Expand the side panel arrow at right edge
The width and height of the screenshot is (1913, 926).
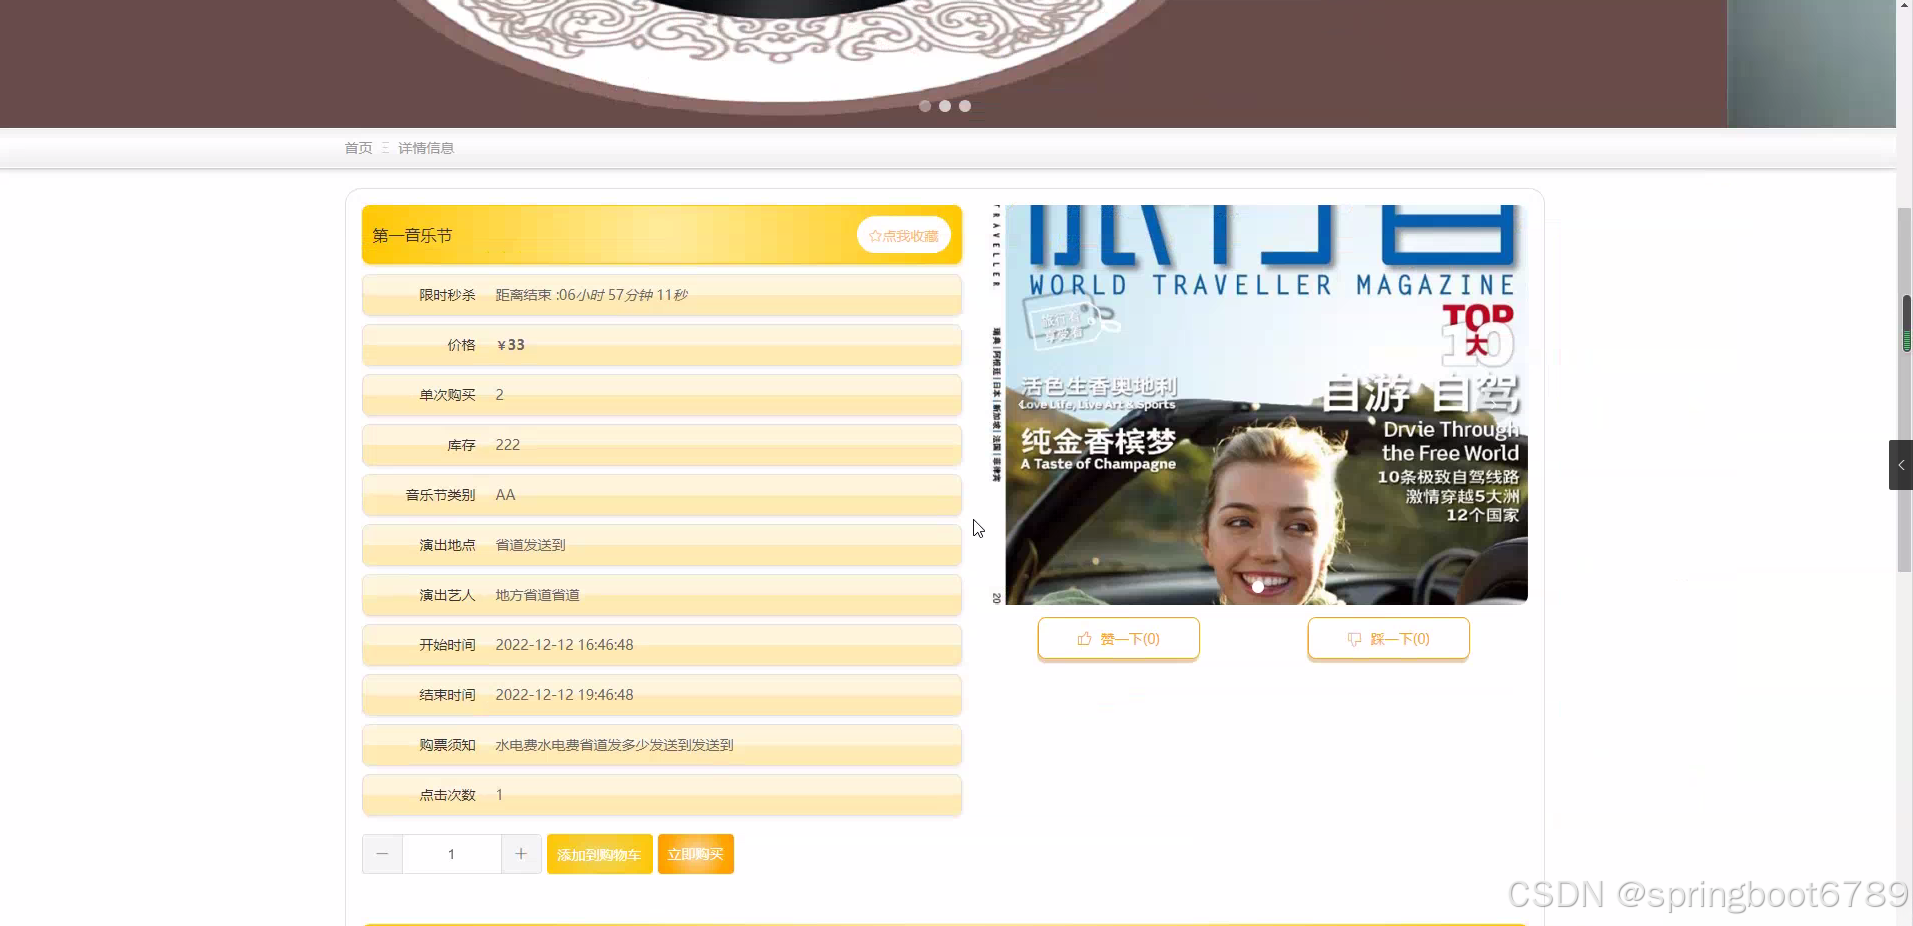1901,465
